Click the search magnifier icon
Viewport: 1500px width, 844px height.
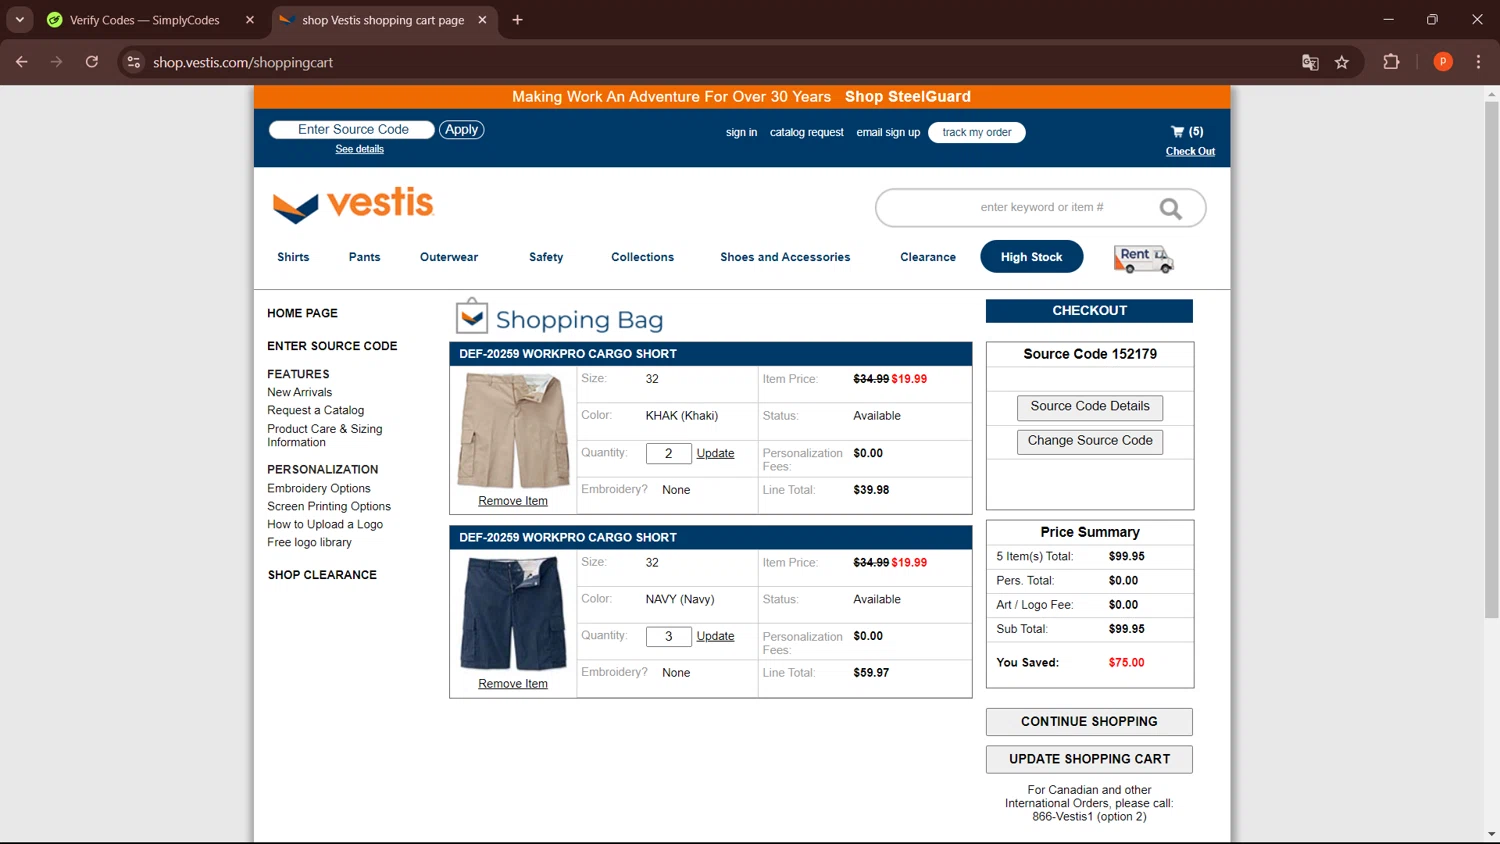1170,208
